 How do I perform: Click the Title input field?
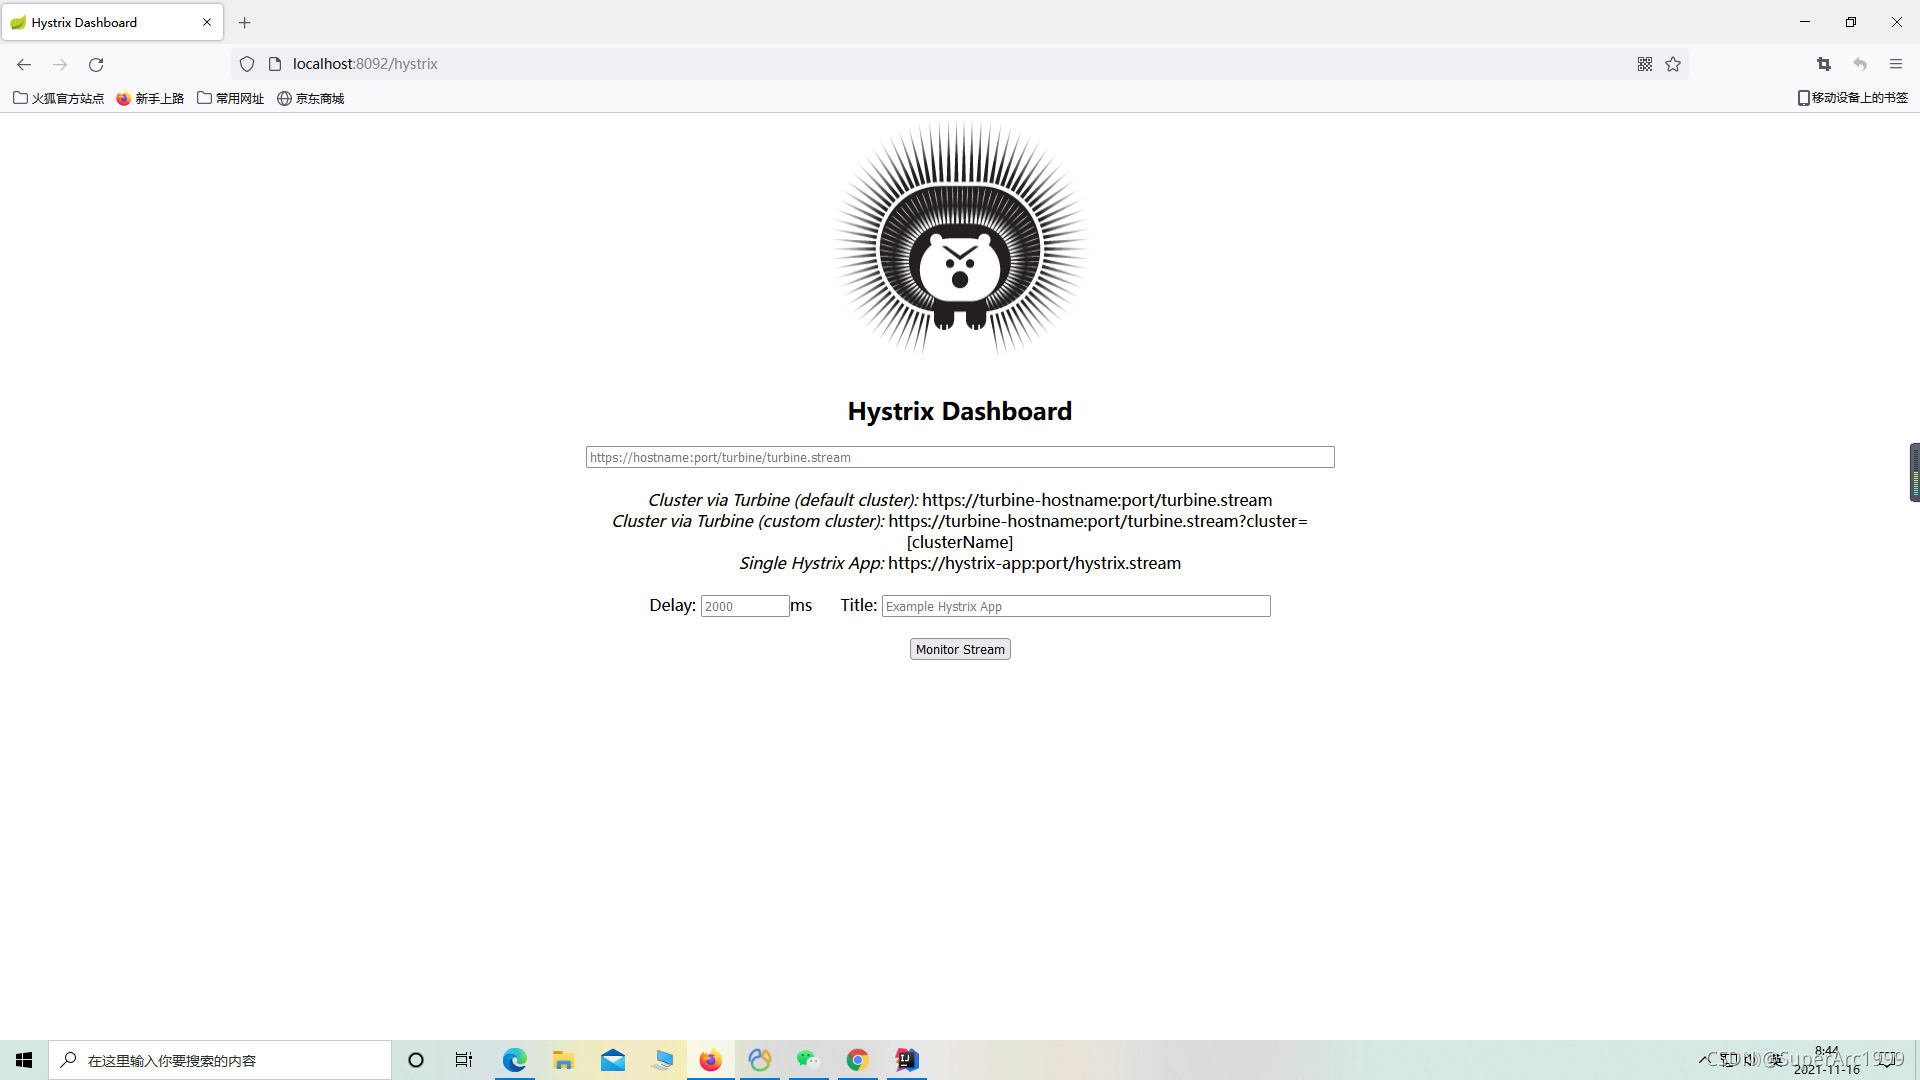pos(1076,606)
